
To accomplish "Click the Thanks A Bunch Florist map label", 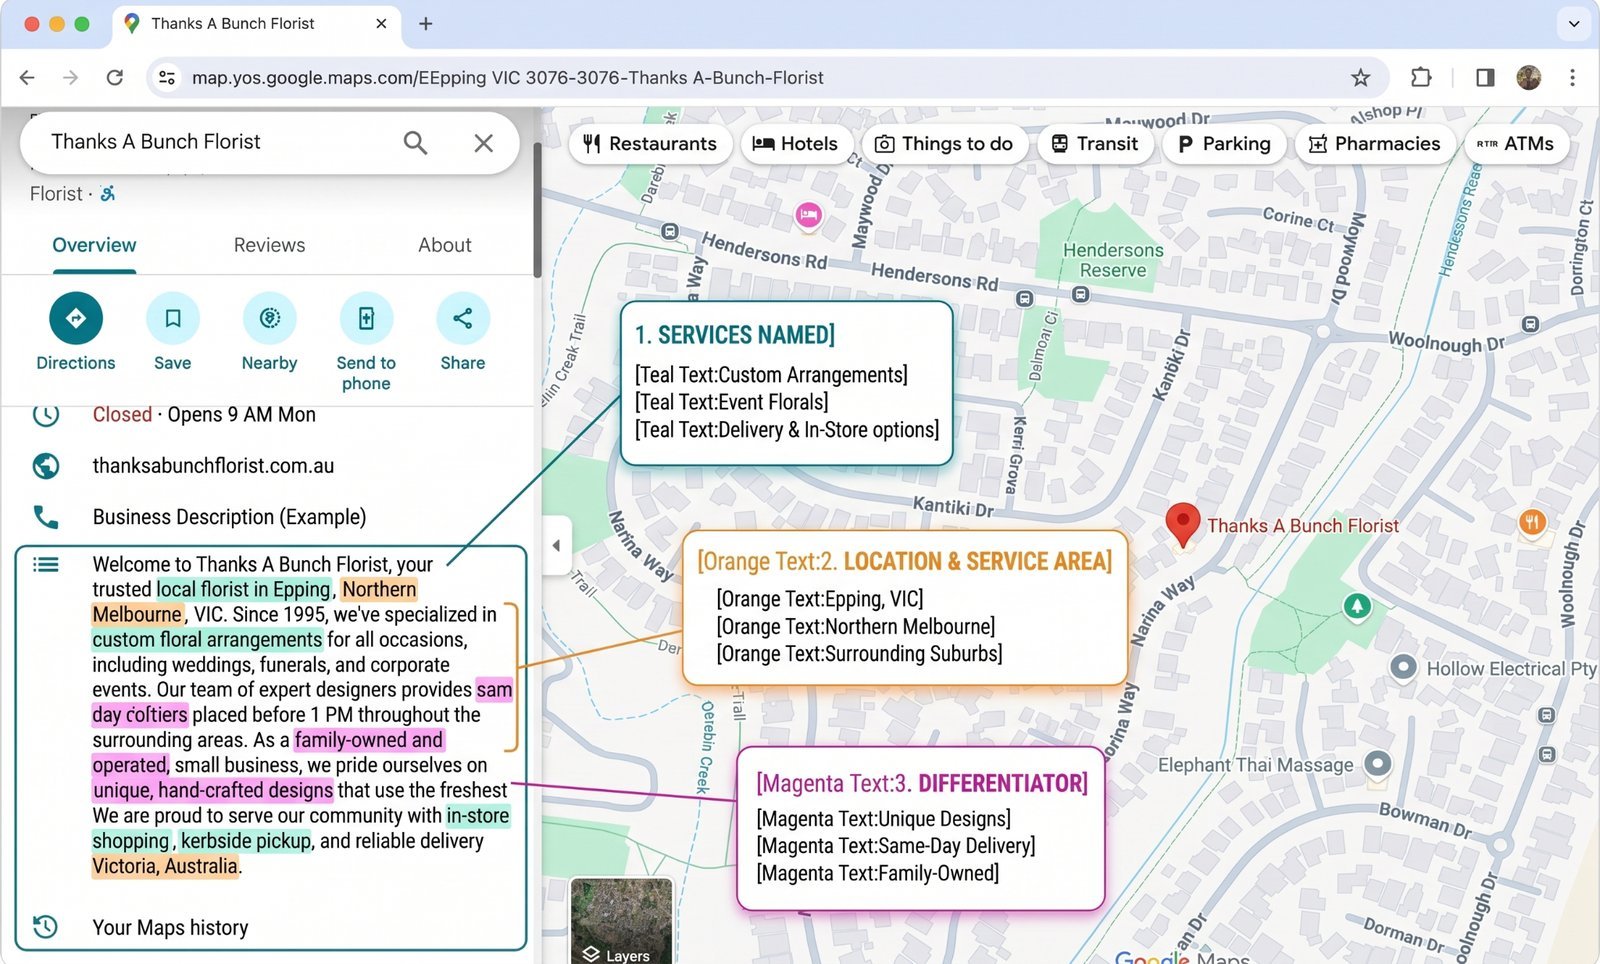I will click(1303, 526).
